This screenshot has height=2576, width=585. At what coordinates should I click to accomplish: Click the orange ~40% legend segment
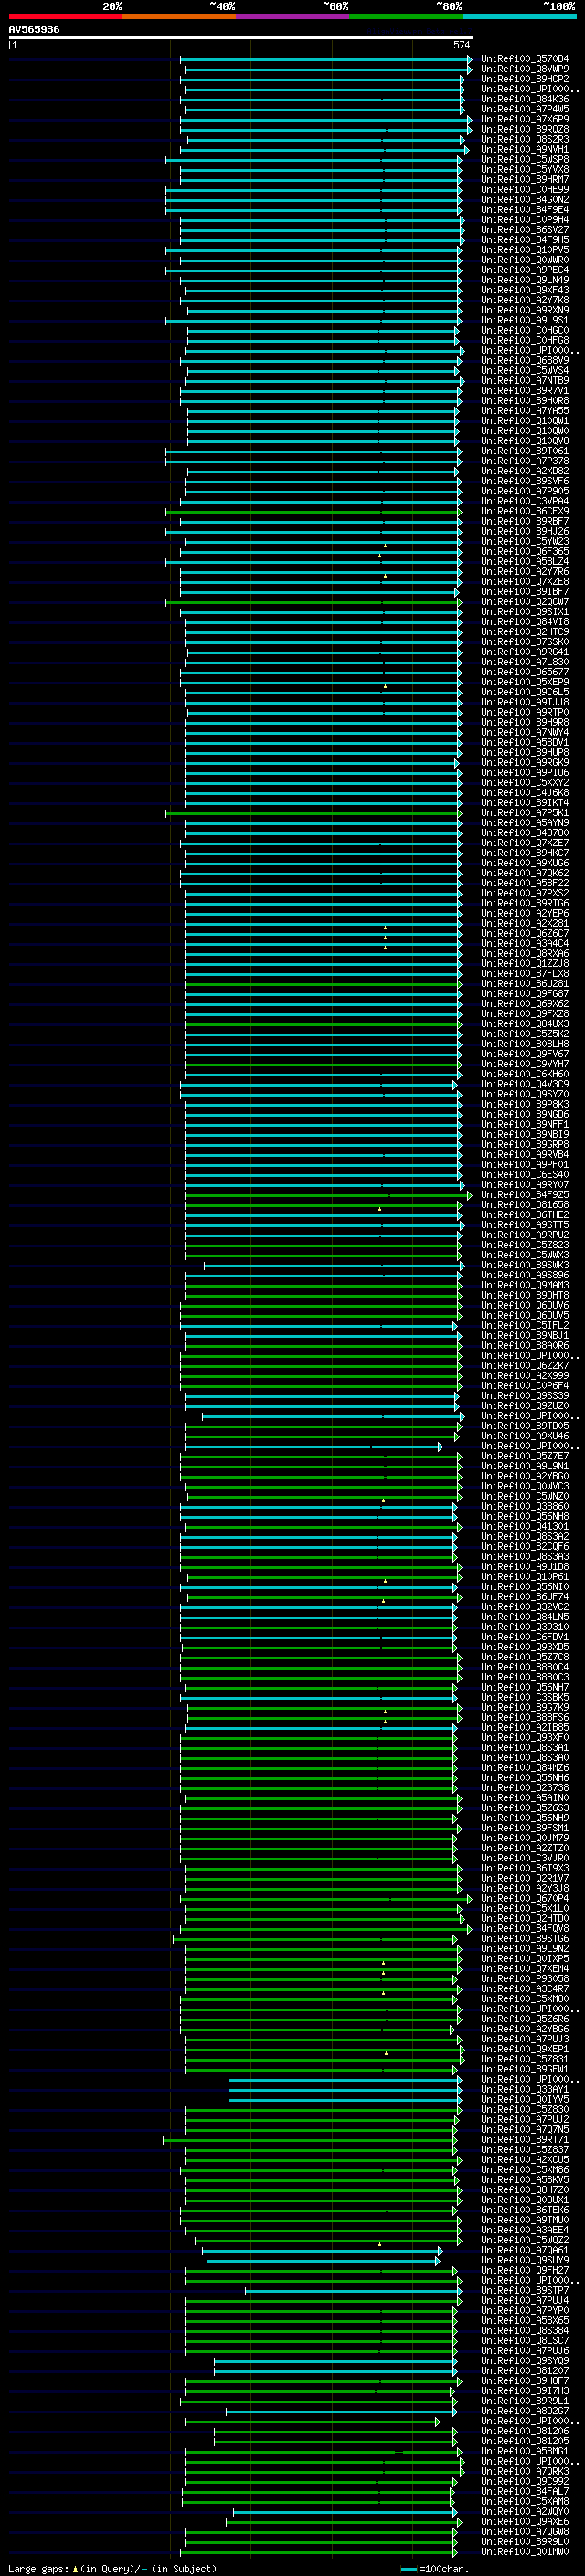click(x=179, y=16)
